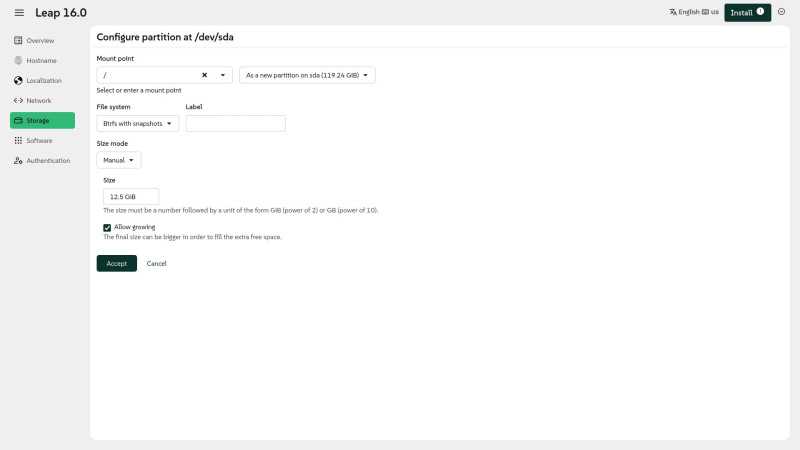
Task: Go to the Authentication section
Action: (42, 160)
